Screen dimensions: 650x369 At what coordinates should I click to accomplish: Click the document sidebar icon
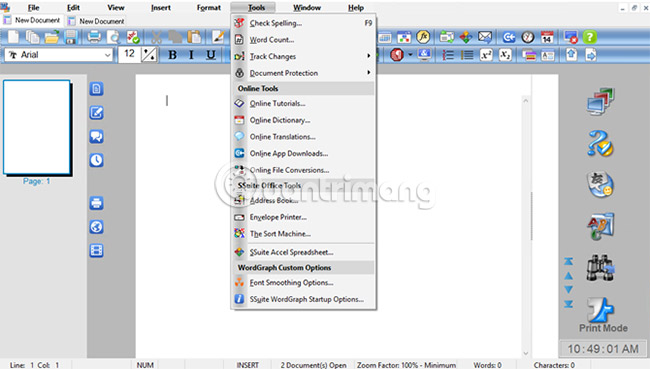click(96, 89)
